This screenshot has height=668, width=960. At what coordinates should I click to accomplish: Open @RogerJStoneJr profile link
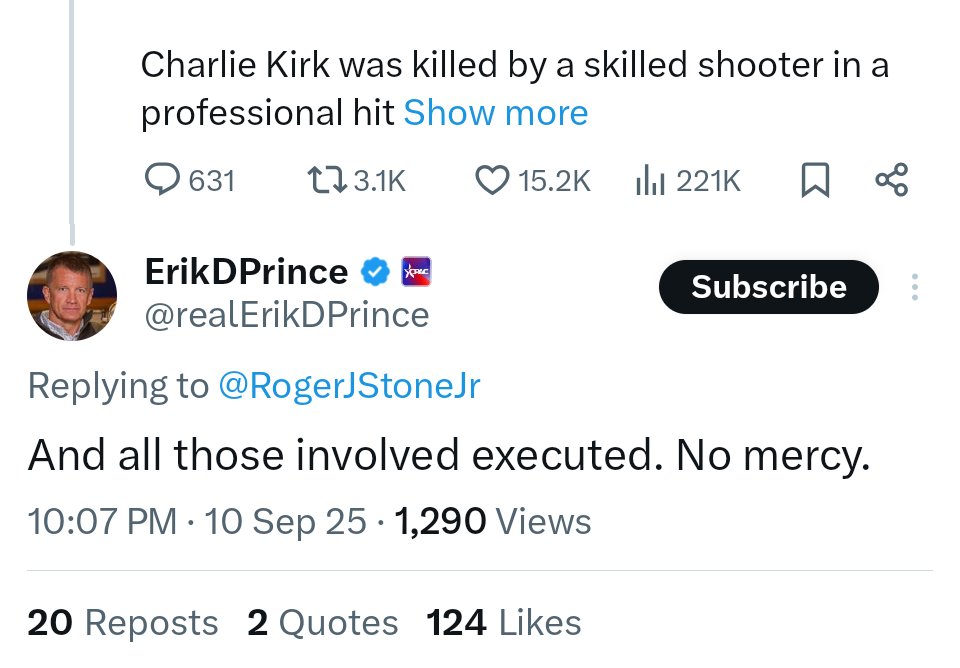(x=349, y=386)
